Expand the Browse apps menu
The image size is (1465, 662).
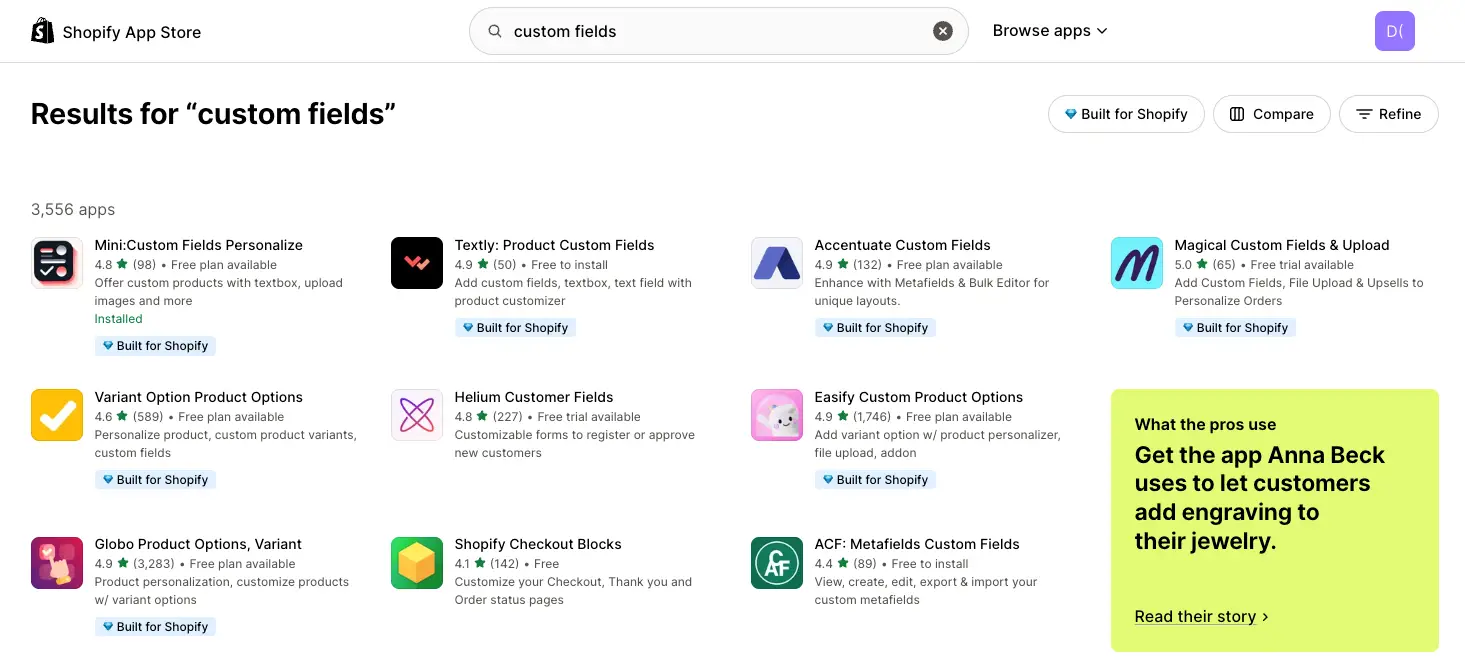(x=1049, y=30)
